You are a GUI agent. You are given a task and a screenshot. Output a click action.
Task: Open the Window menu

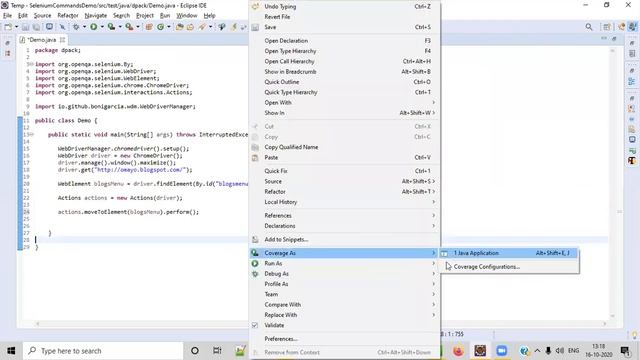[x=187, y=16]
